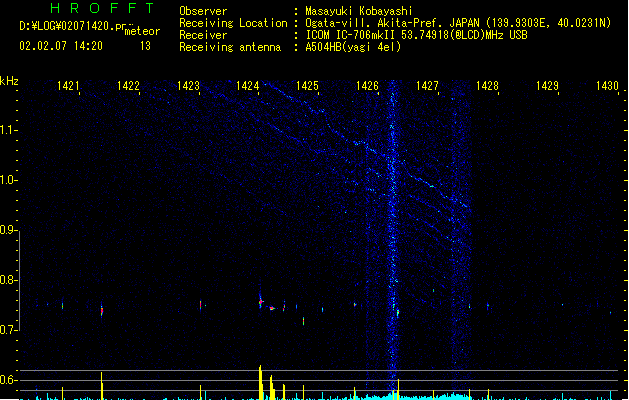Click the 1428 time axis marker

487,86
